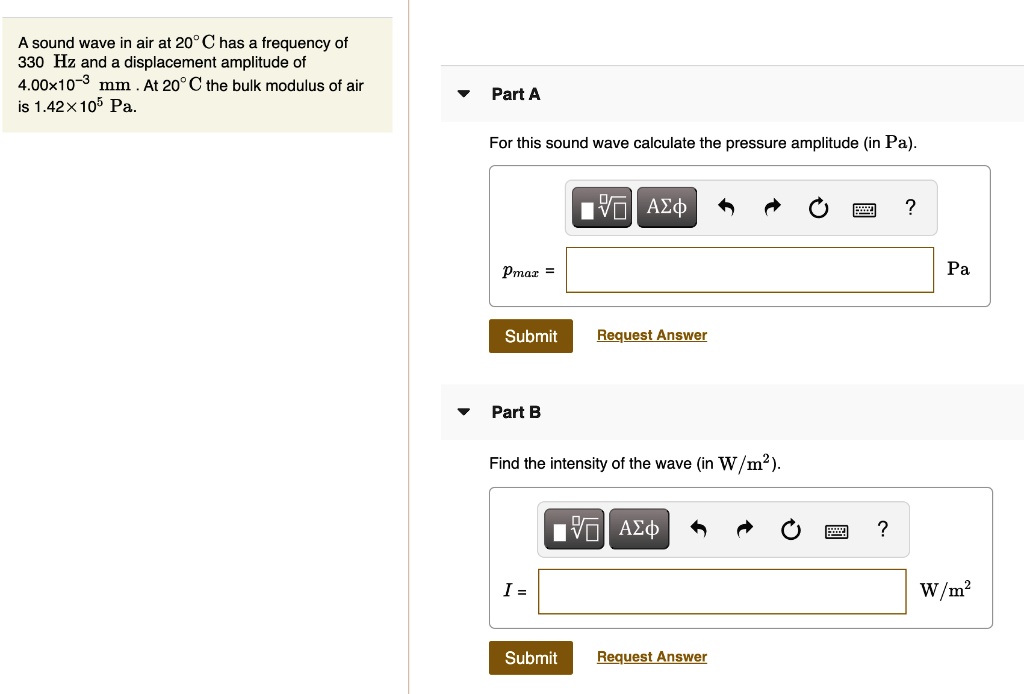Open the Greek symbols menu in Part B
1024x694 pixels.
[639, 529]
